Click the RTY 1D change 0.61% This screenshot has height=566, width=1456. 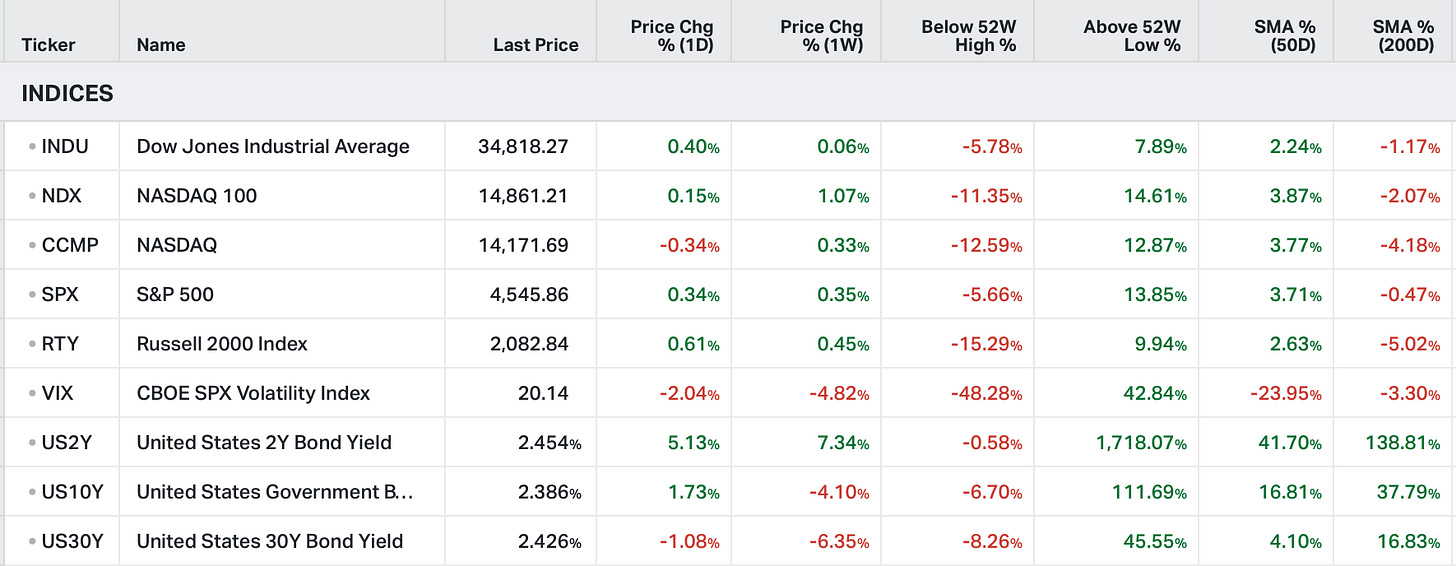pos(693,344)
